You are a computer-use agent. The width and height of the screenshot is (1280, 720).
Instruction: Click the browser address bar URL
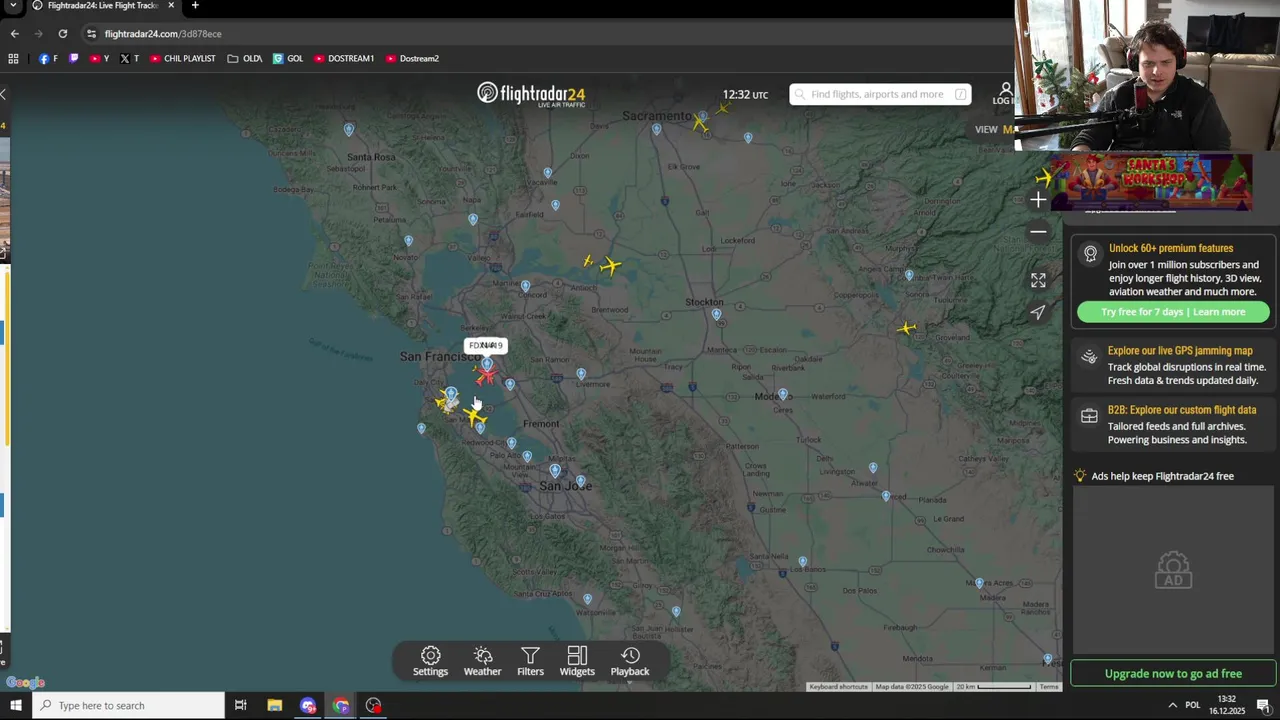[x=163, y=33]
